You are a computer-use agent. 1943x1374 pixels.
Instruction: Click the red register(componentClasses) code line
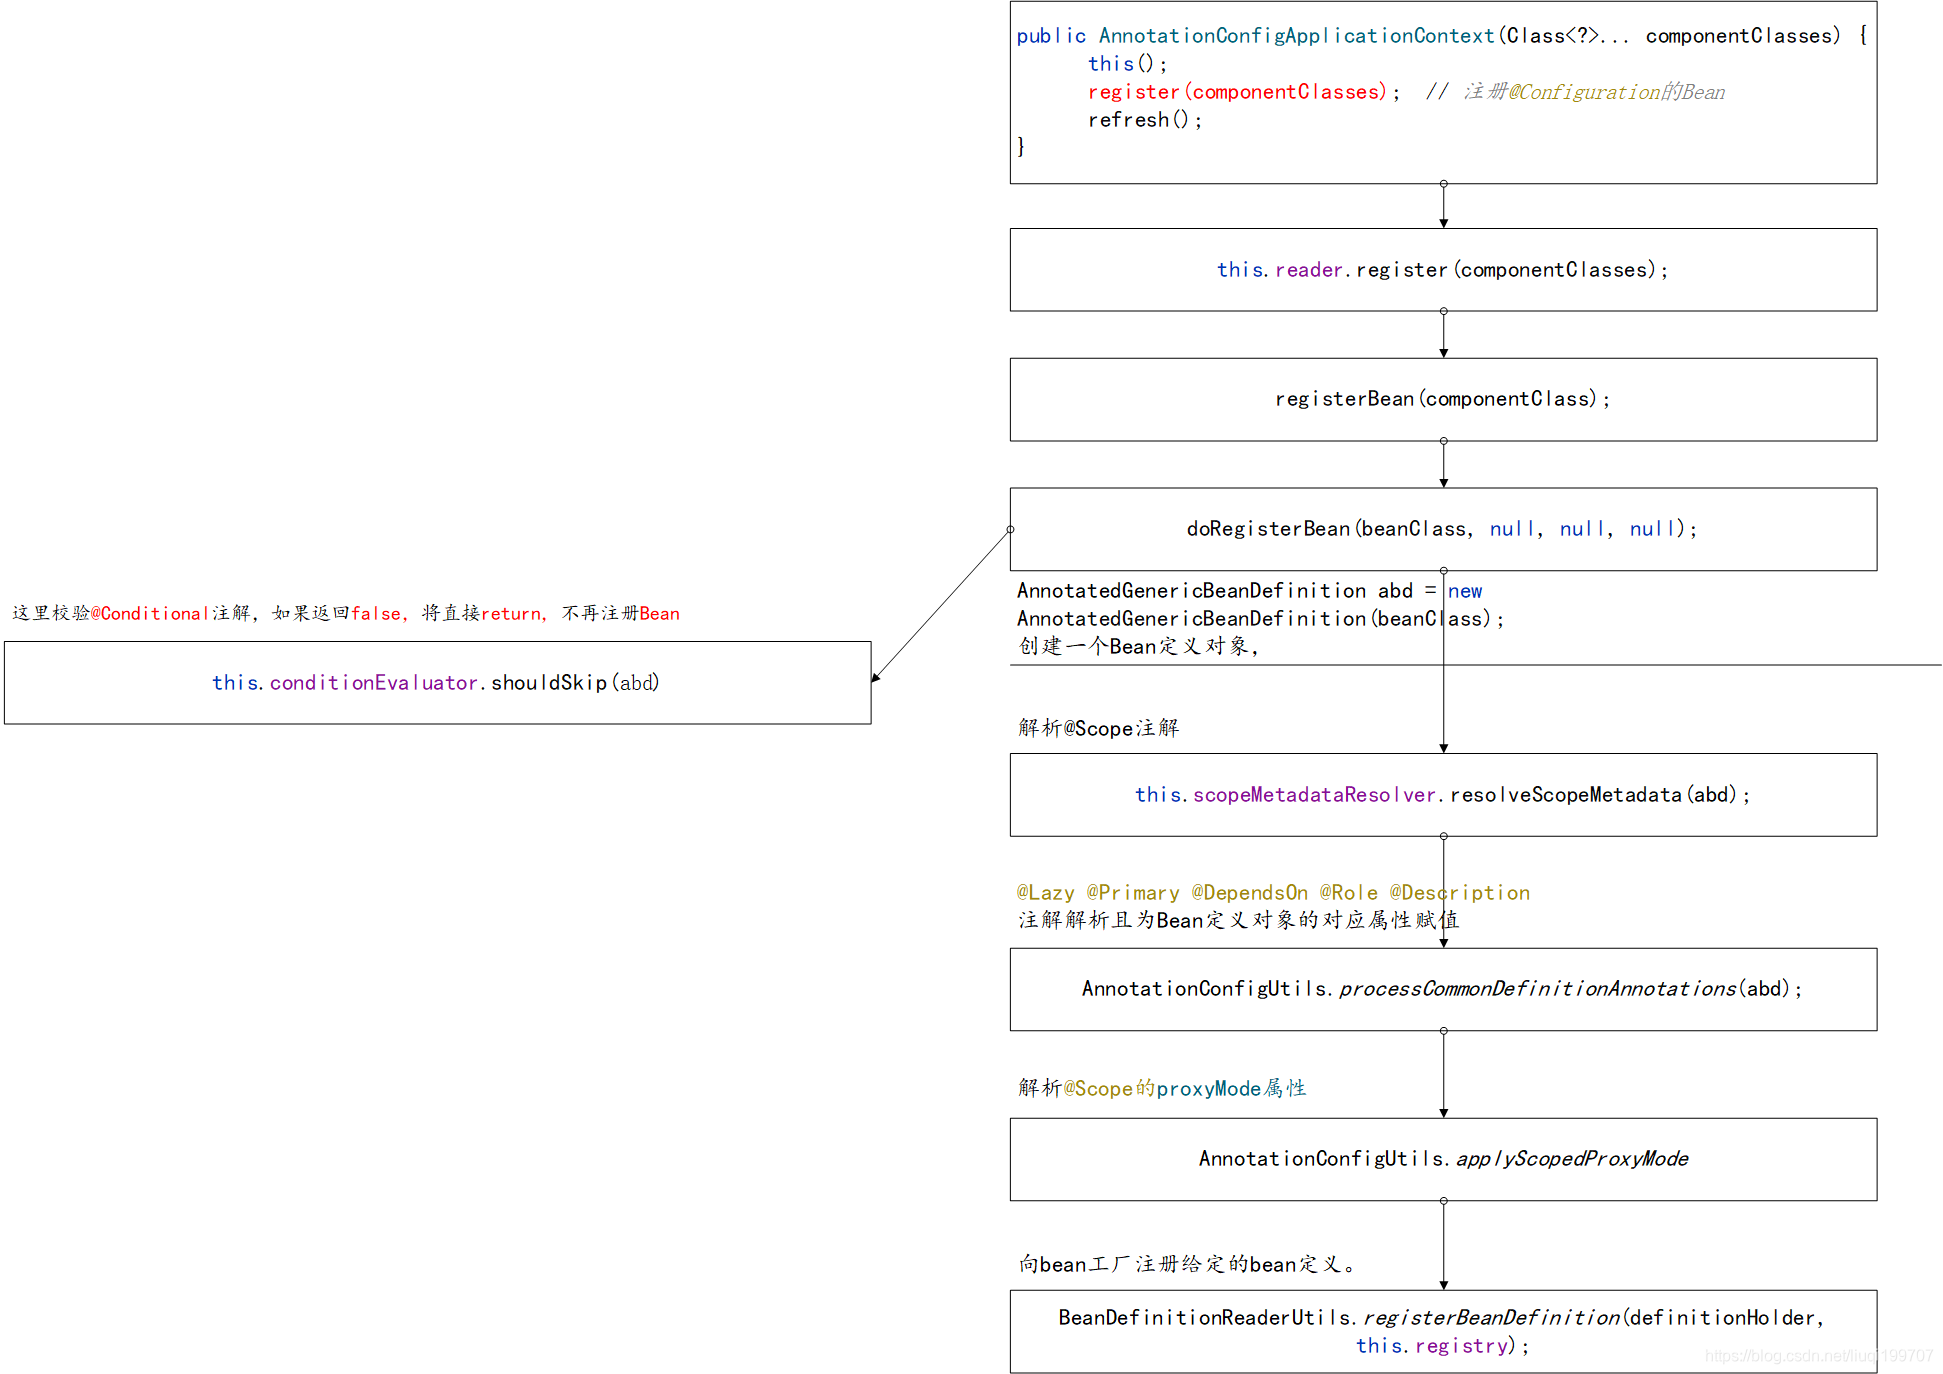pyautogui.click(x=1244, y=92)
